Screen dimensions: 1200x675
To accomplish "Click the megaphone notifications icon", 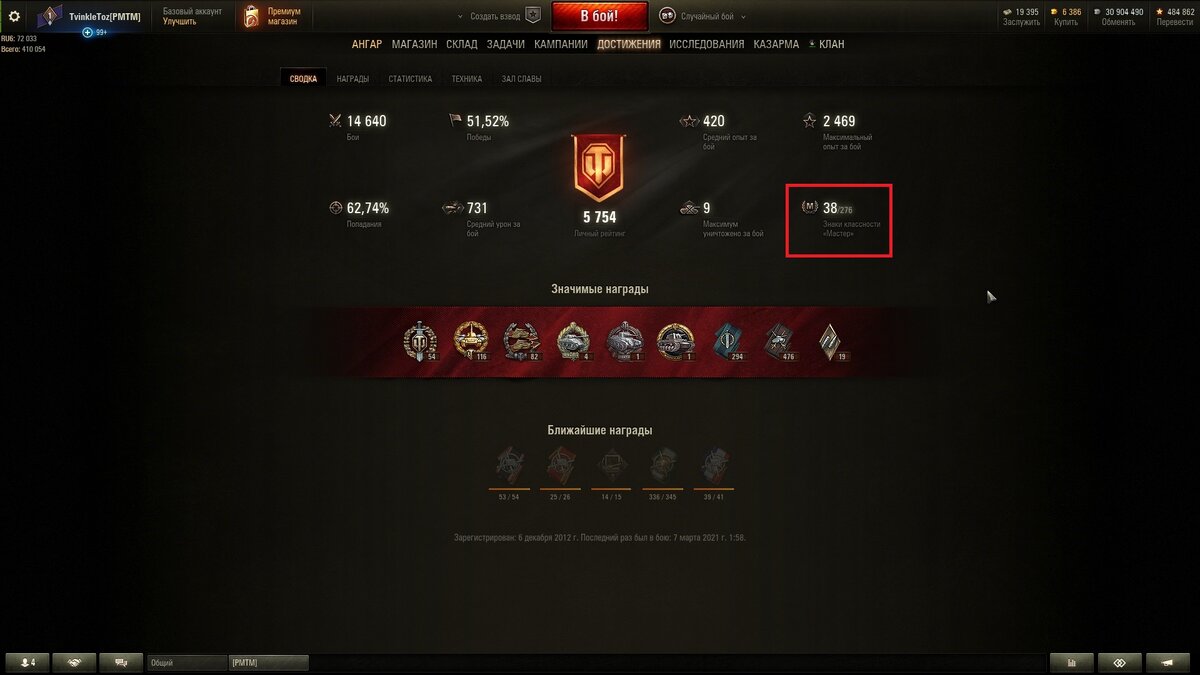I will (x=1168, y=662).
